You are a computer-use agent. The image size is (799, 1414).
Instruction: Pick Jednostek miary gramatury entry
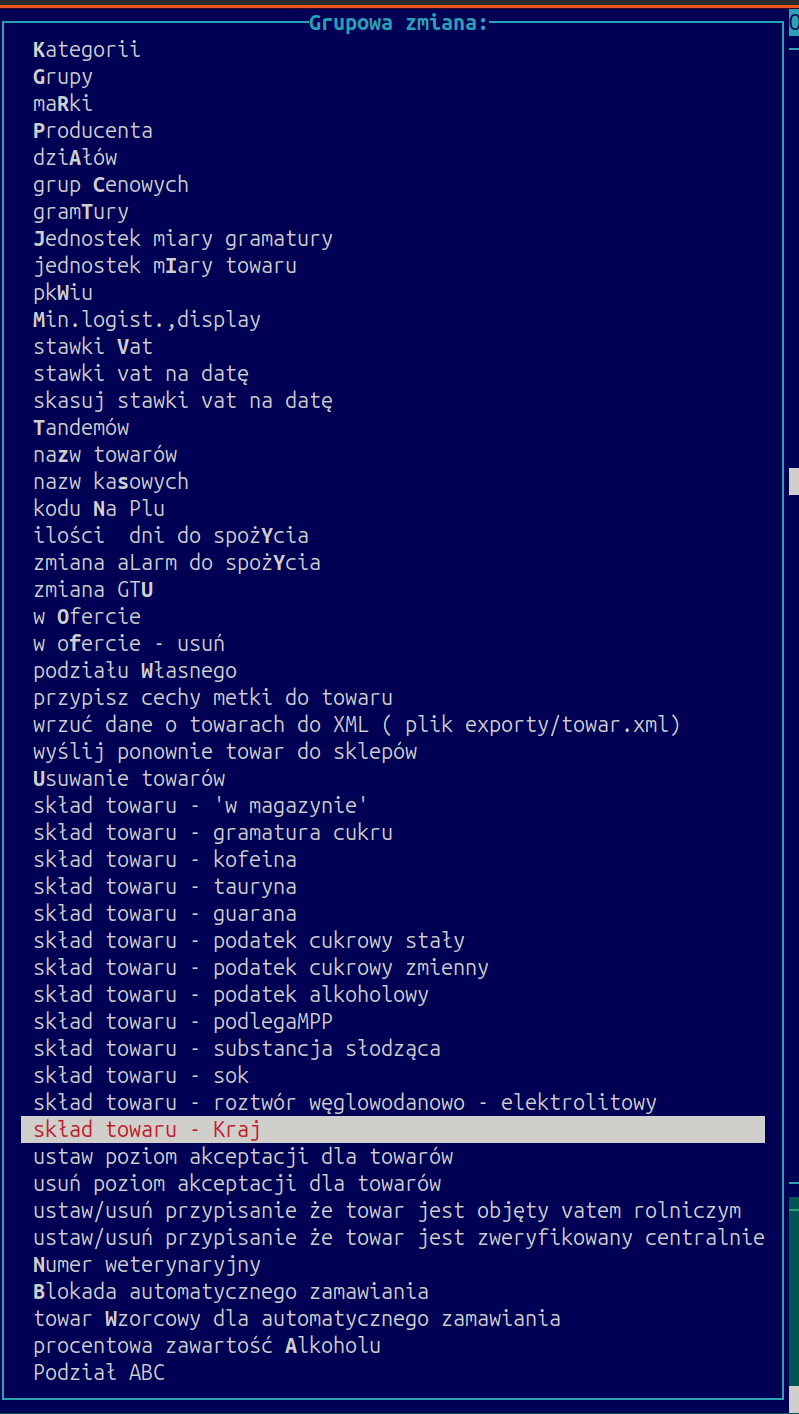[183, 239]
